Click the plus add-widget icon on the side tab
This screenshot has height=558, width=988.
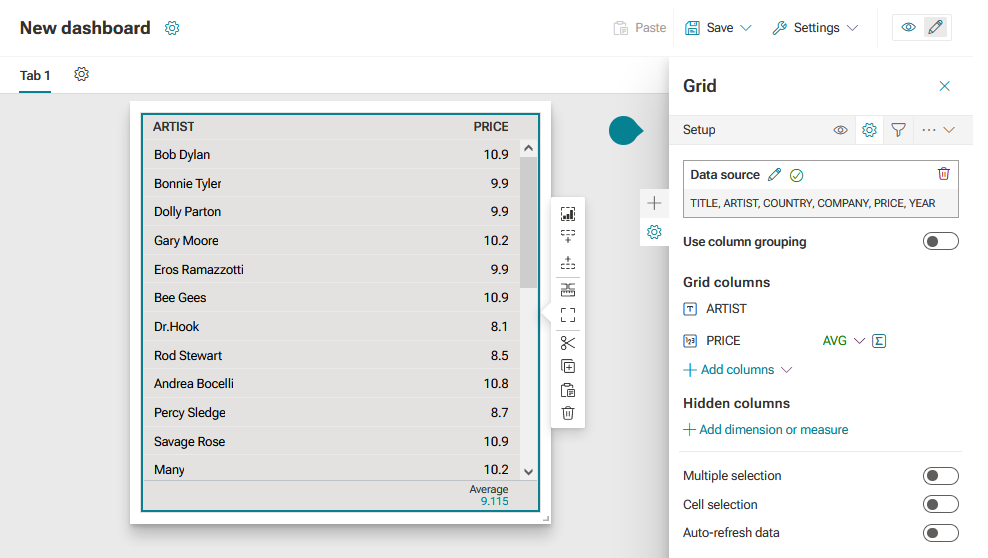point(654,203)
